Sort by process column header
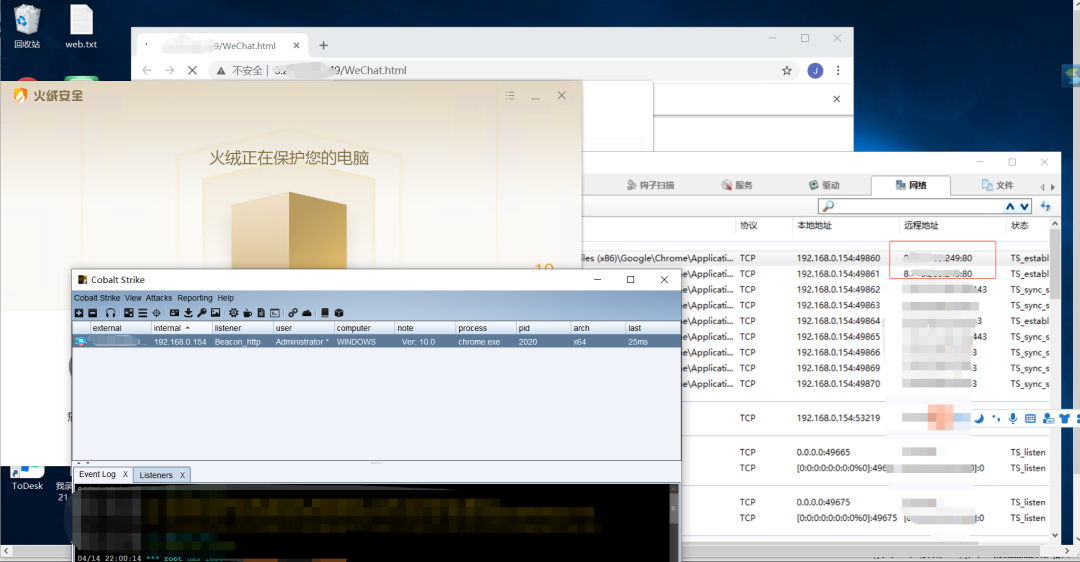 [486, 328]
